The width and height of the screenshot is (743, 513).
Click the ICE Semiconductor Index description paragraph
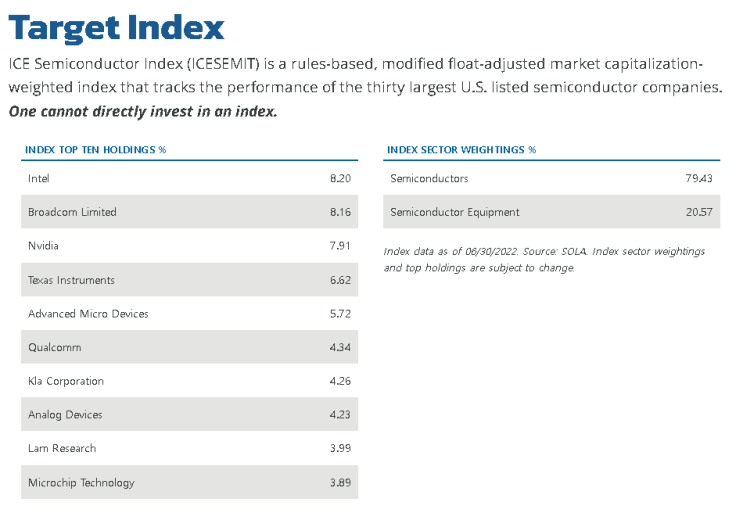[x=365, y=75]
